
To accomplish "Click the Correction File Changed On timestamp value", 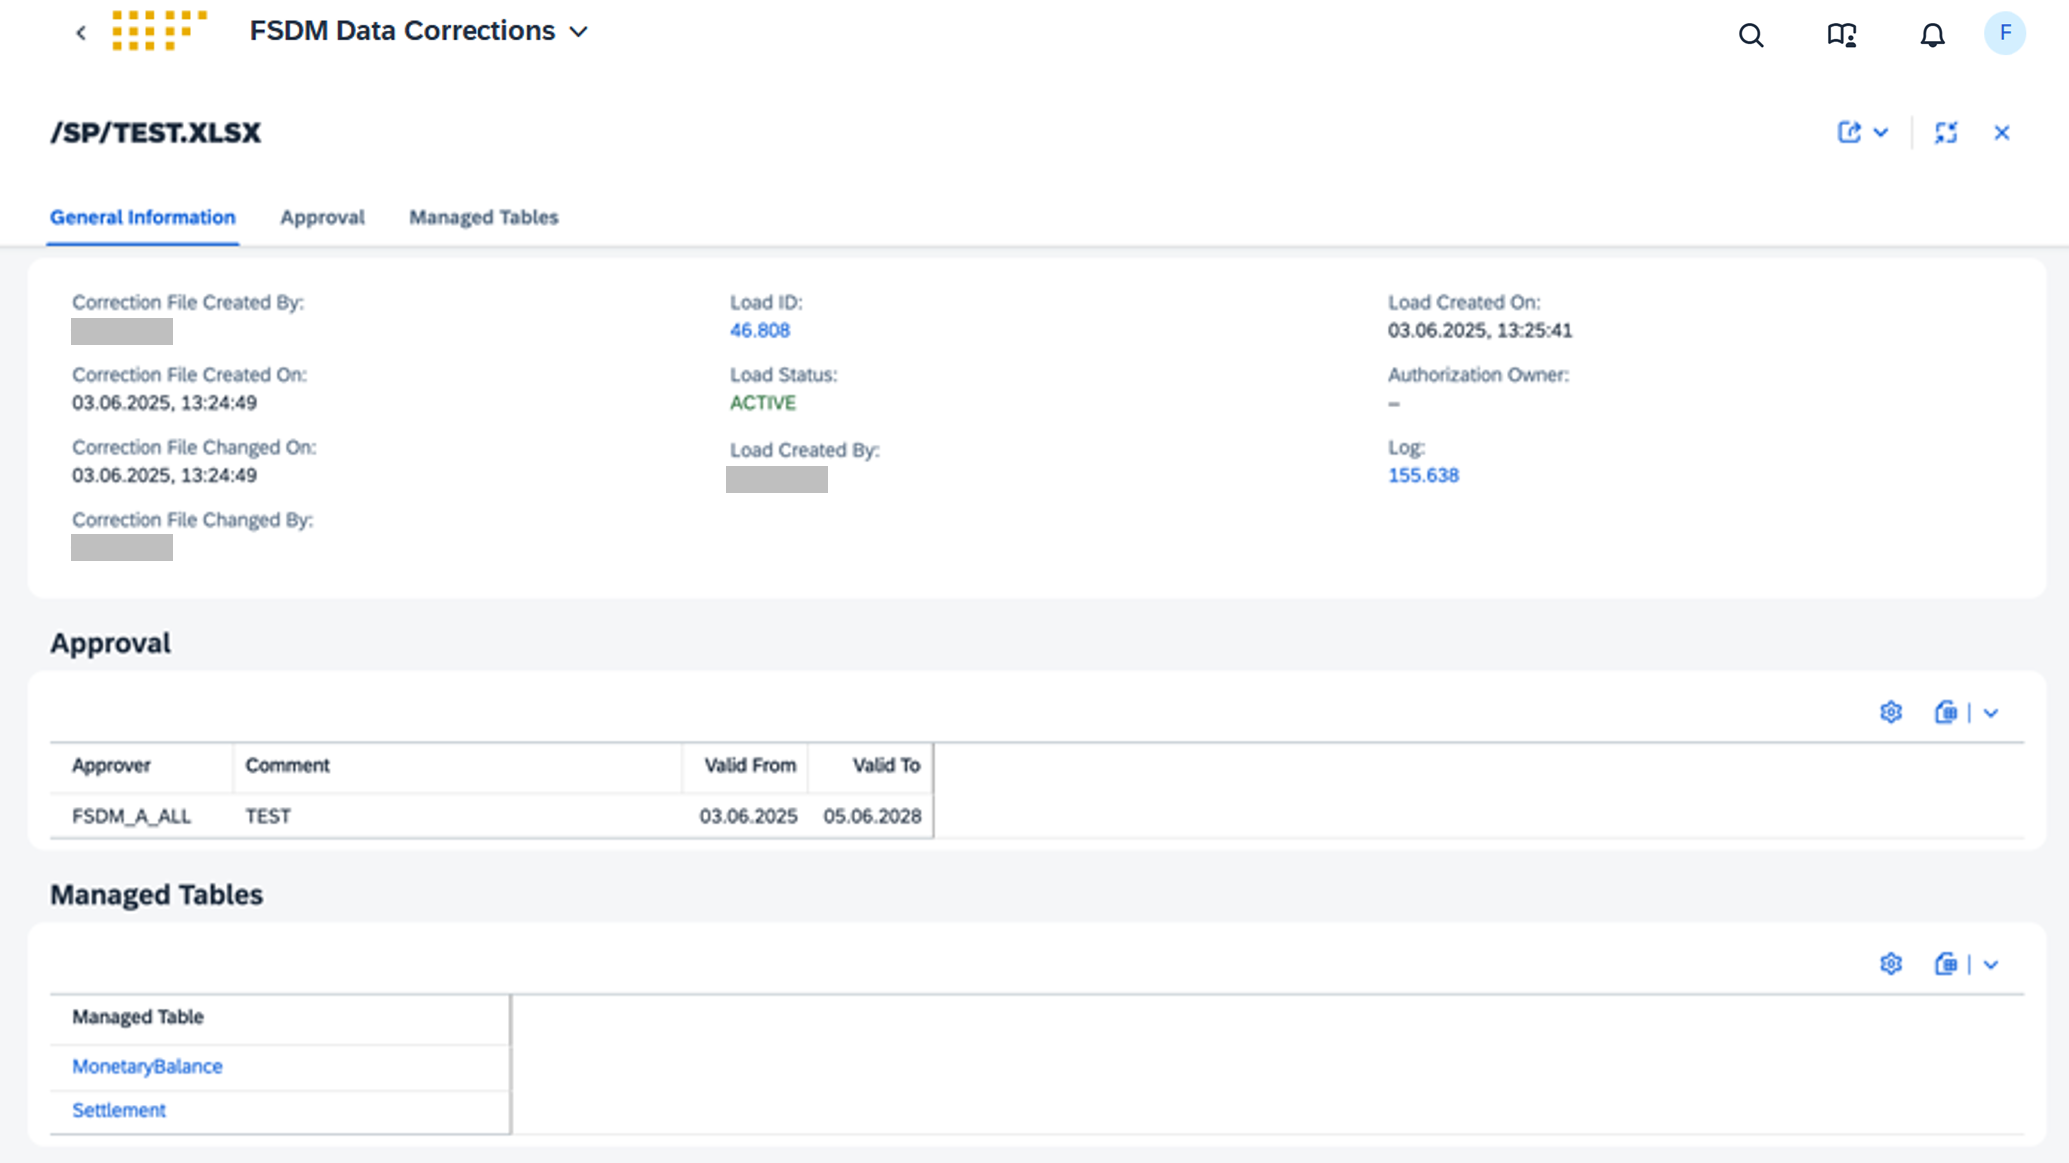I will (164, 475).
